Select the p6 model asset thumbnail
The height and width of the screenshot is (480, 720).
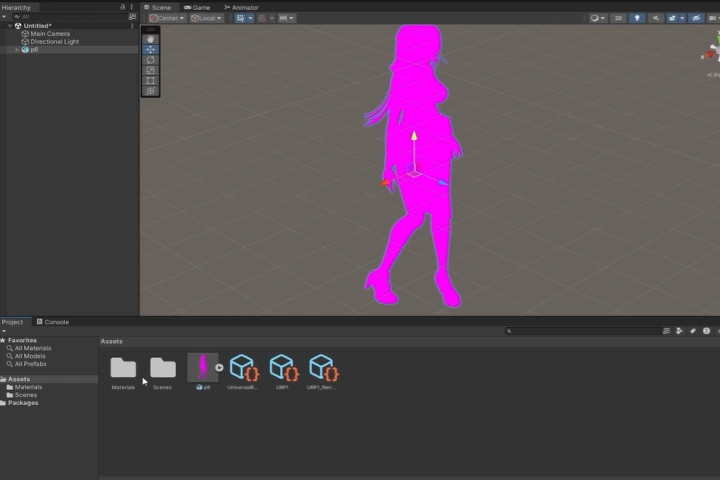[202, 367]
